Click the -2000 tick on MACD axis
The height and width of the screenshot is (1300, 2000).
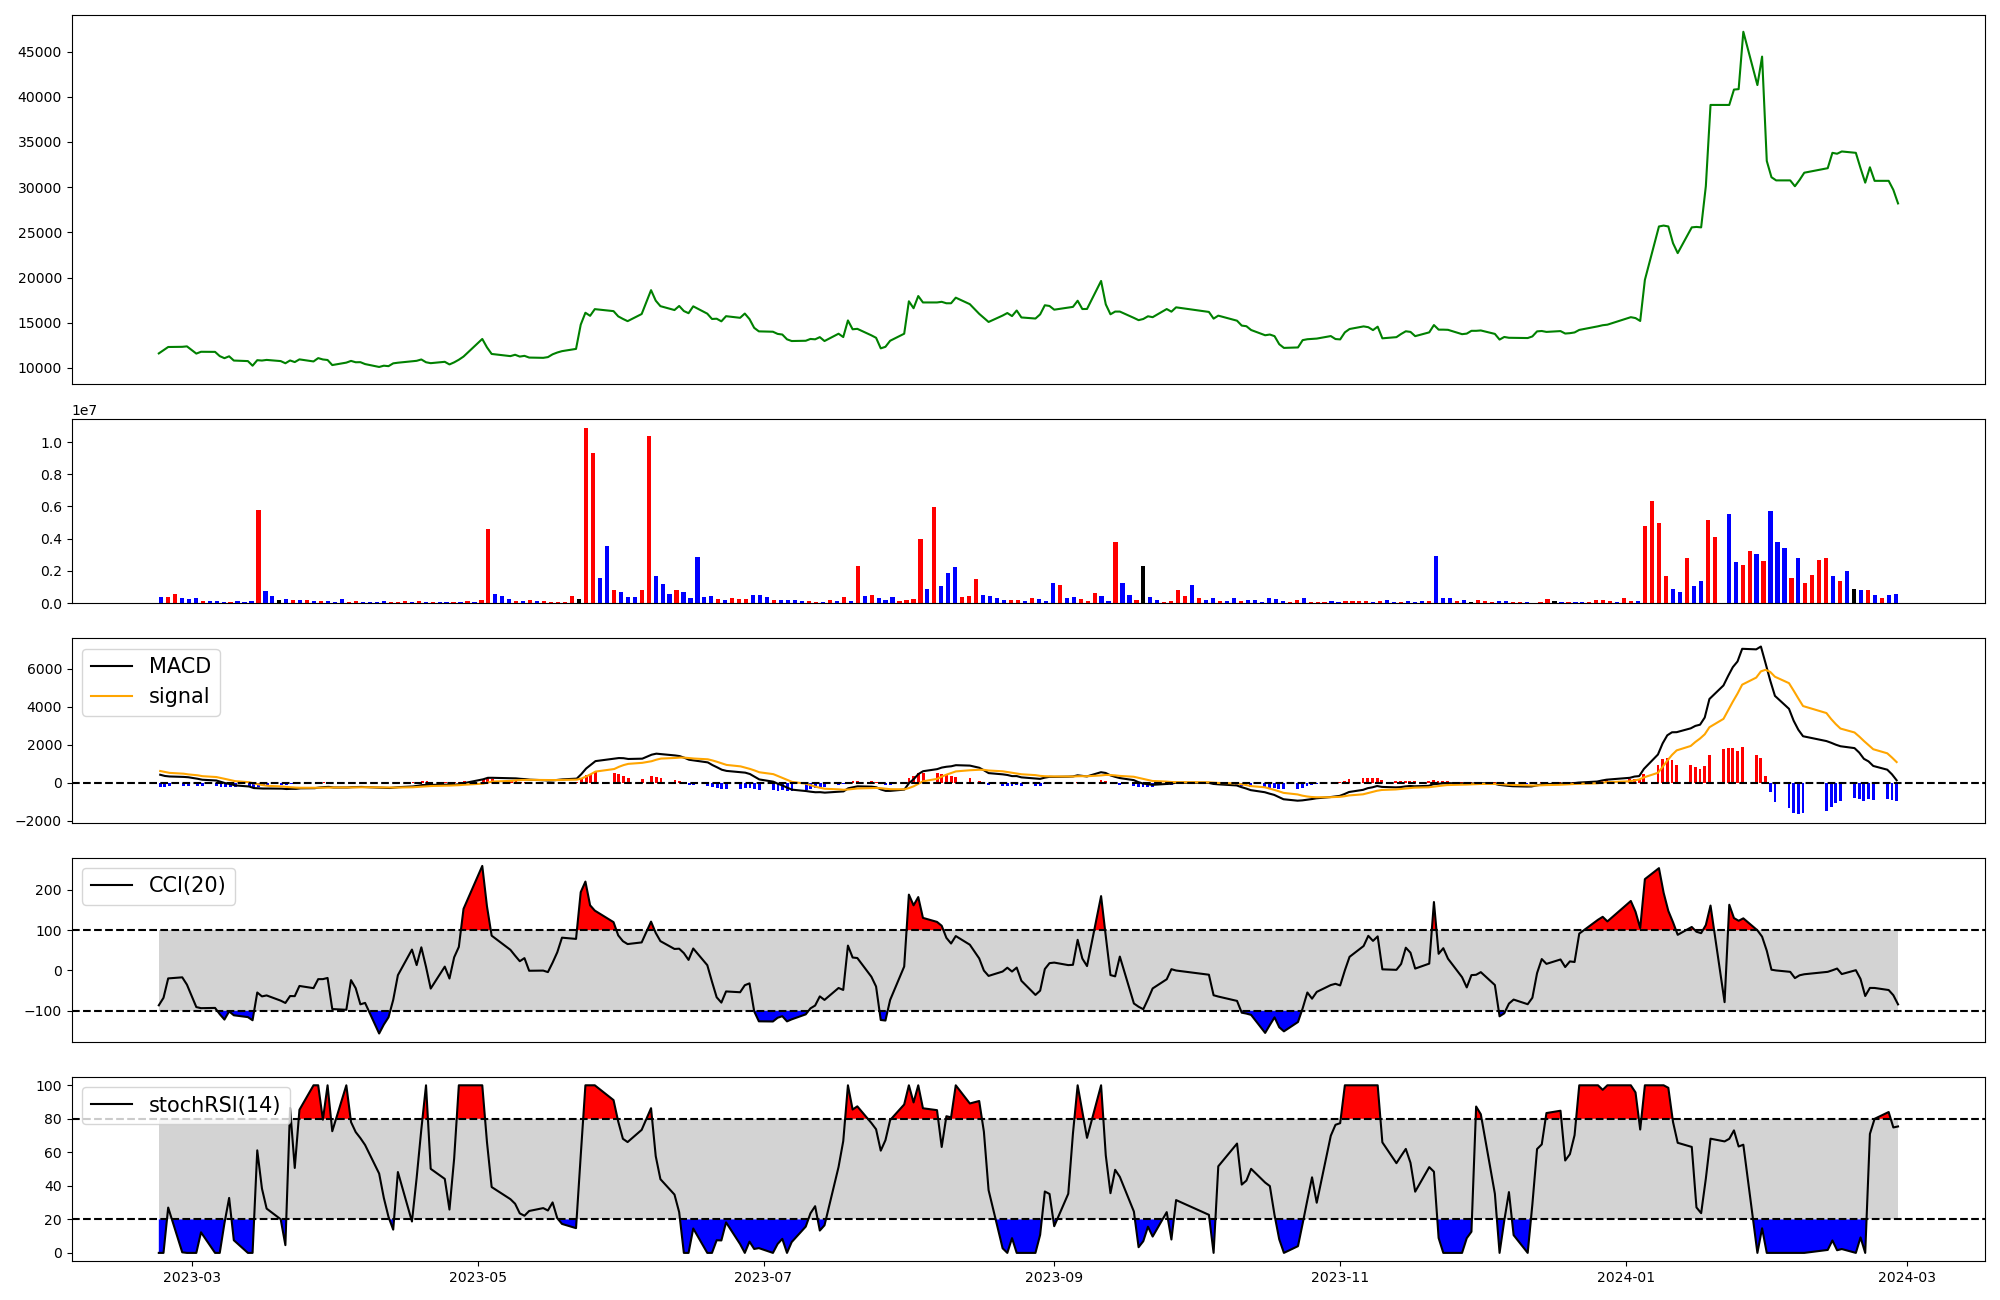pos(38,821)
